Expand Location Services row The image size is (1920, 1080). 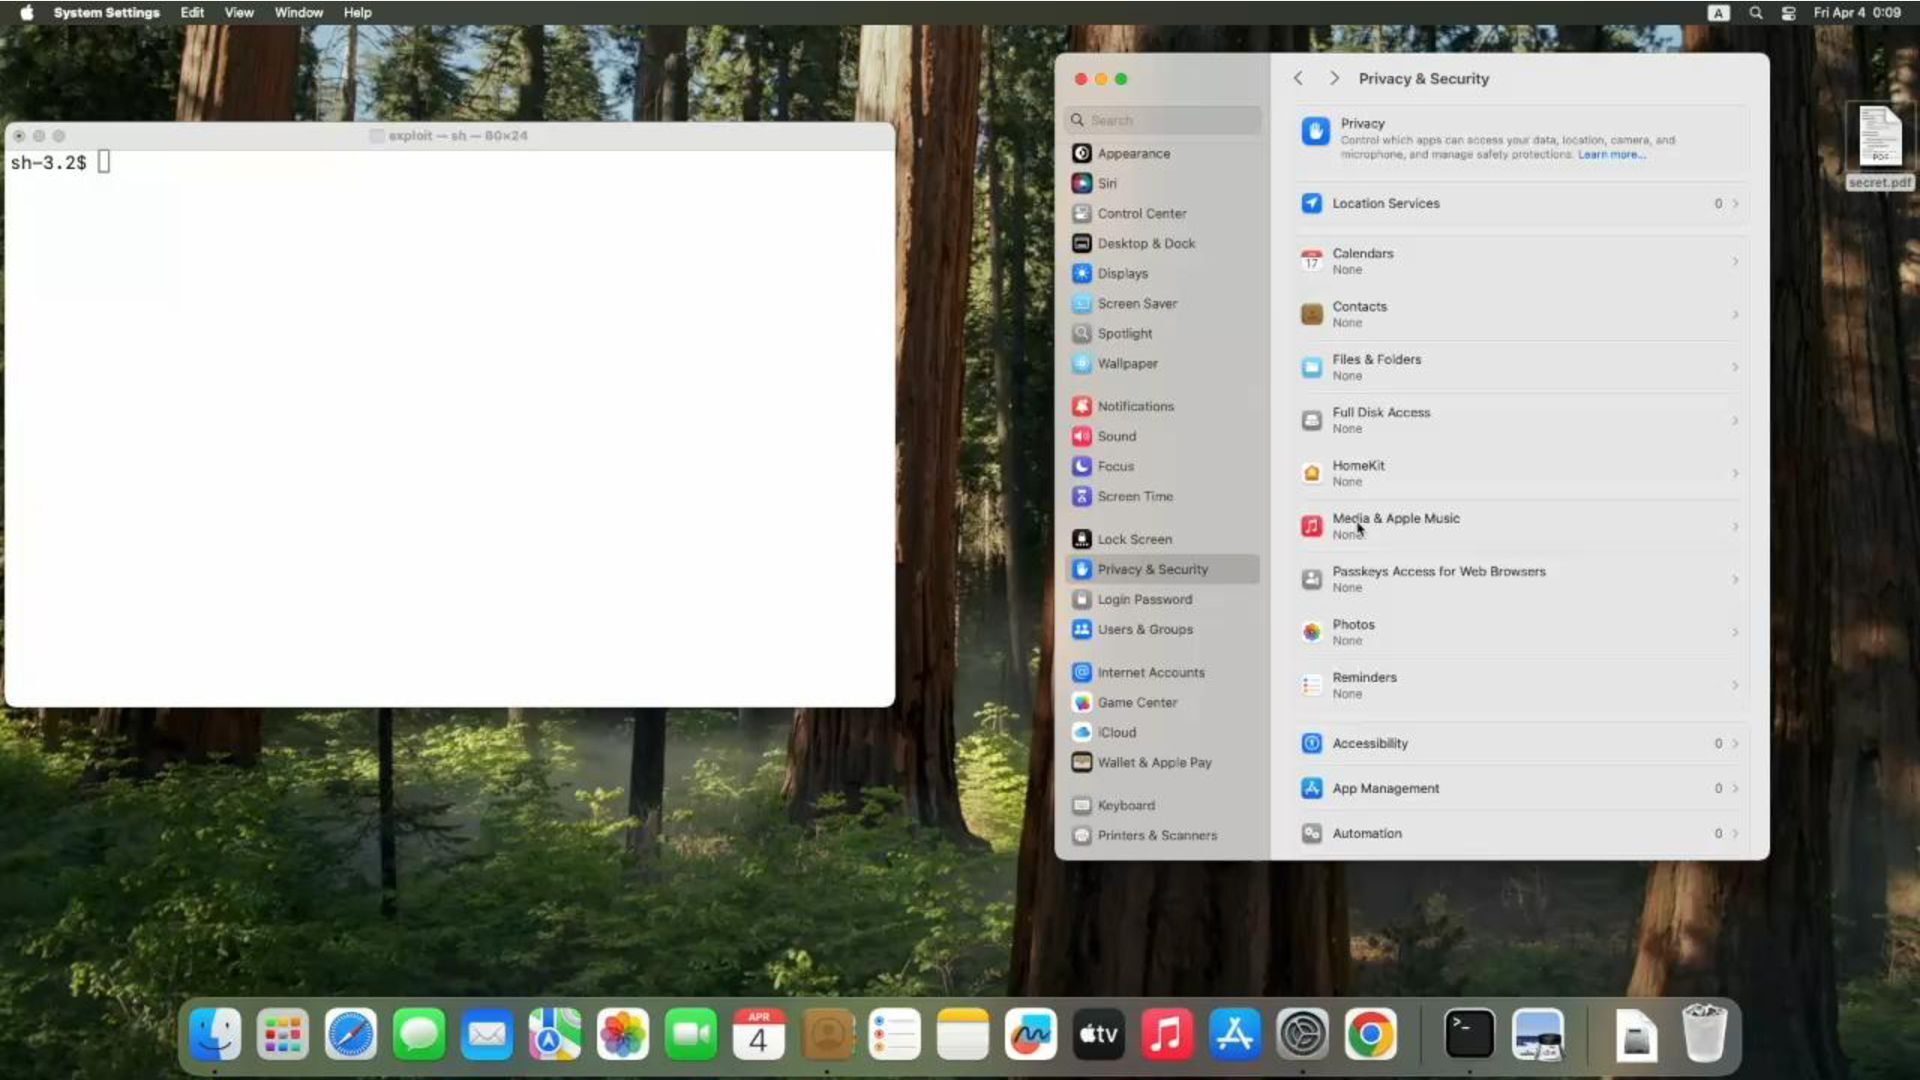[x=1520, y=203]
